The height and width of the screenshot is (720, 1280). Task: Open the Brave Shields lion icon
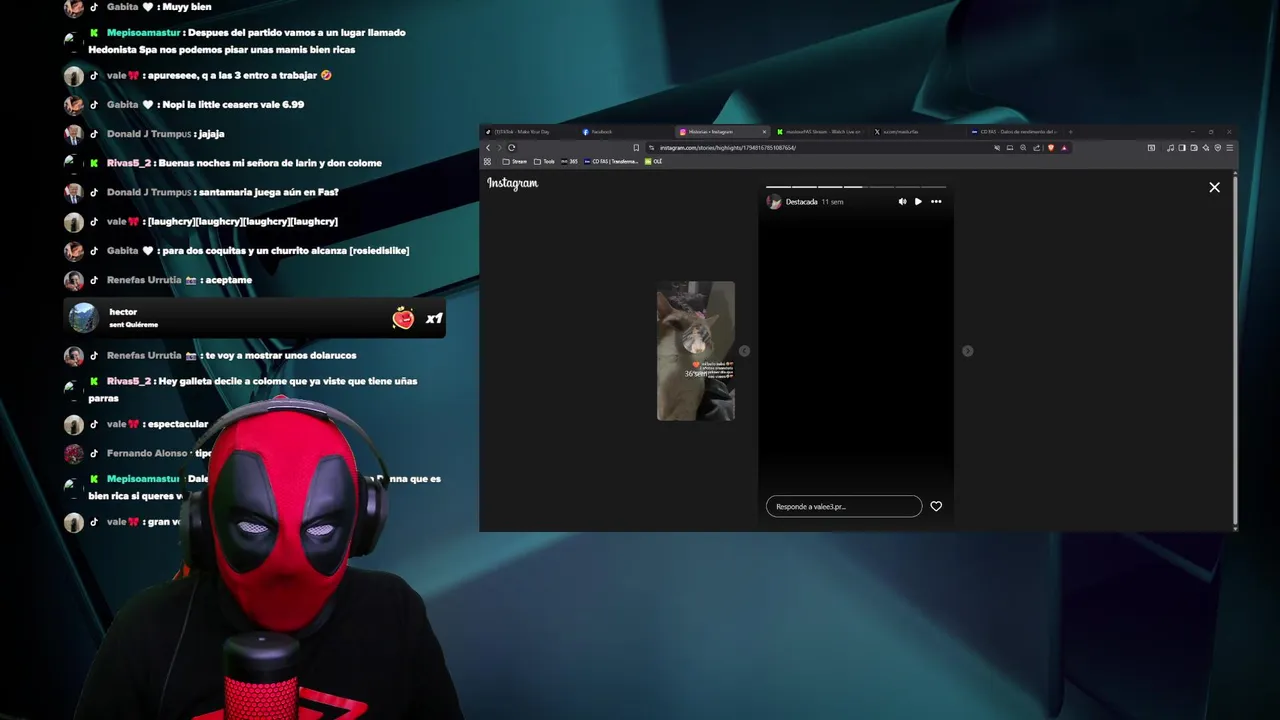[1050, 148]
